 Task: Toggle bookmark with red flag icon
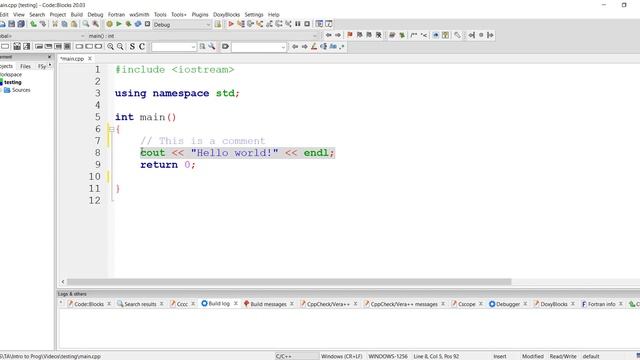pyautogui.click(x=350, y=35)
